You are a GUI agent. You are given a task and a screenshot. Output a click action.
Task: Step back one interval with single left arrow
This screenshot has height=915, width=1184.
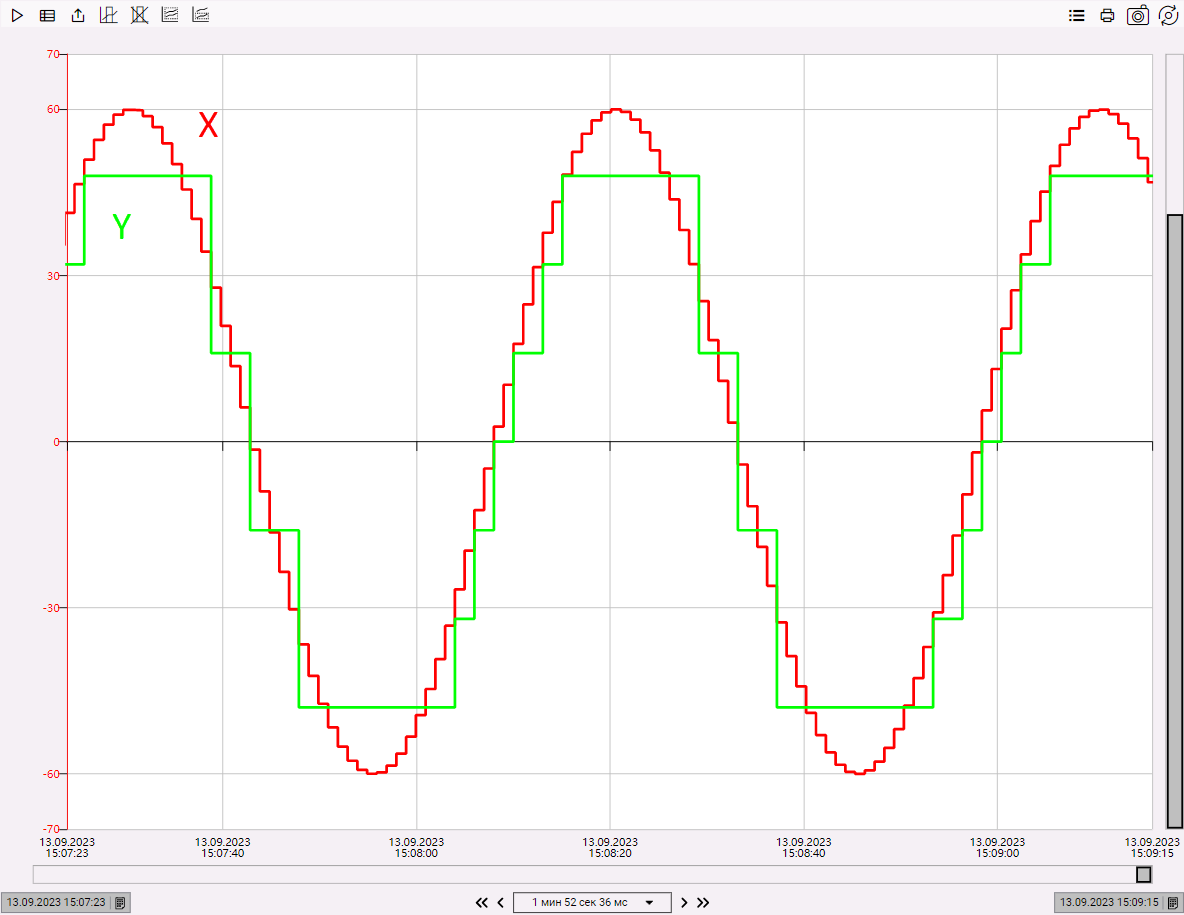point(501,902)
